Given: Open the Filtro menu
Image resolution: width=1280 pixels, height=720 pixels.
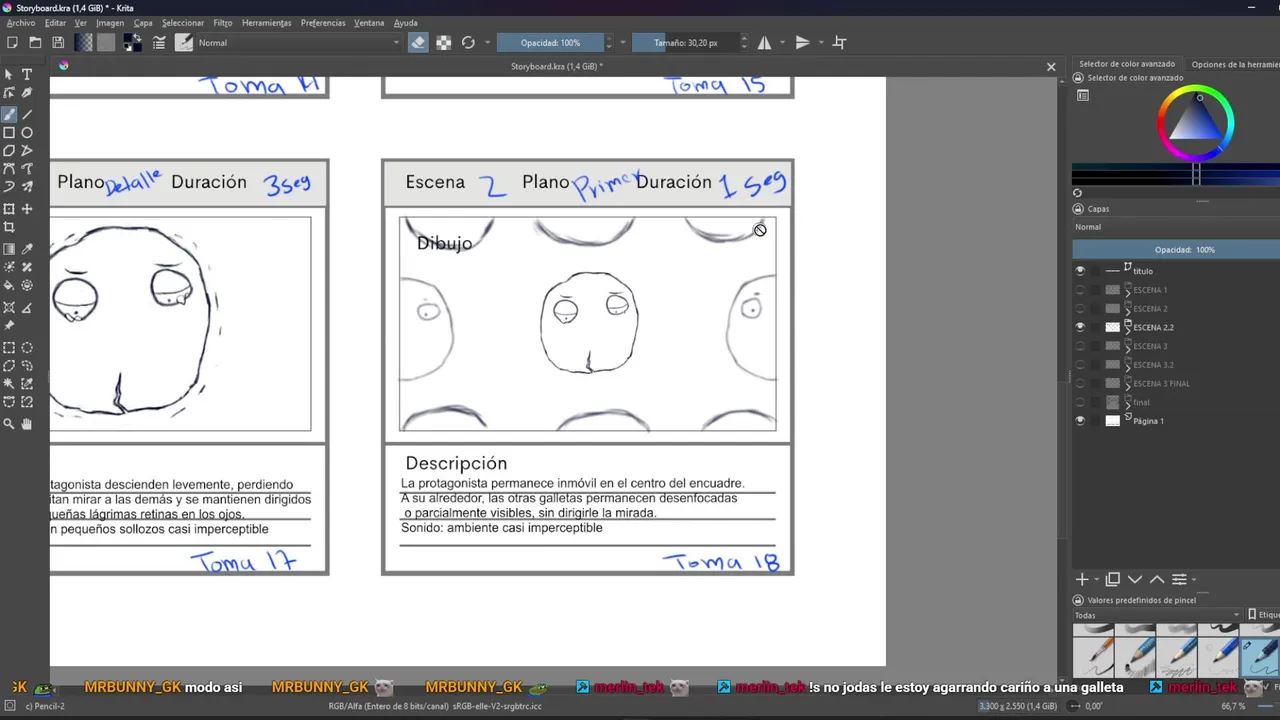Looking at the screenshot, I should (x=222, y=23).
